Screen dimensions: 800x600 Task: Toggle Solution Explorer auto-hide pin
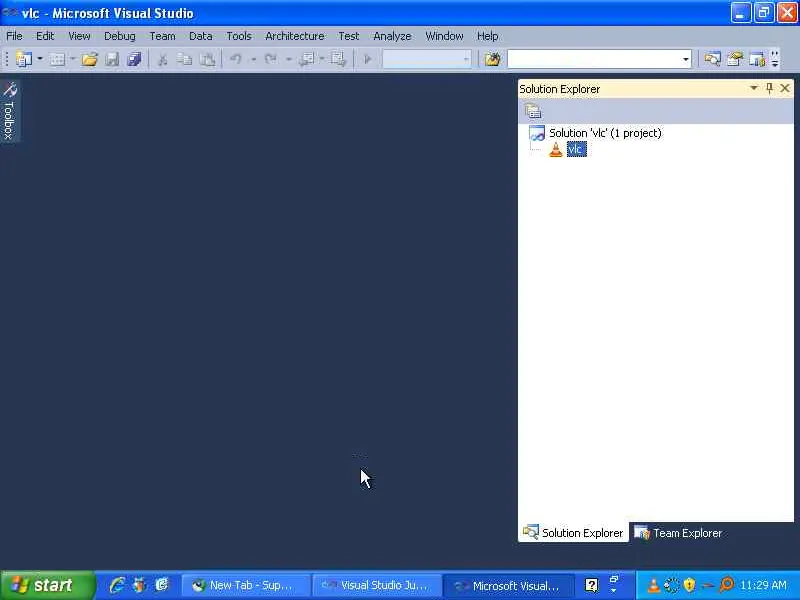point(769,88)
